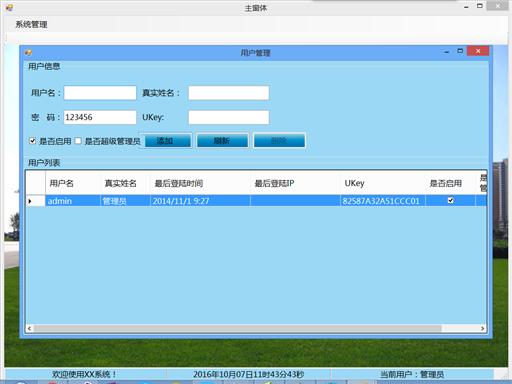The width and height of the screenshot is (512, 384).
Task: Minimize the 用户管理 child window
Action: click(x=447, y=52)
